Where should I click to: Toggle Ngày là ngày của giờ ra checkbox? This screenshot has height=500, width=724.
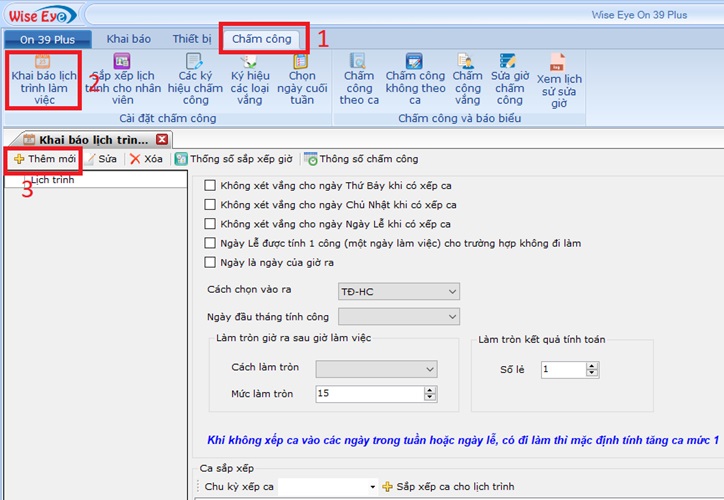210,263
